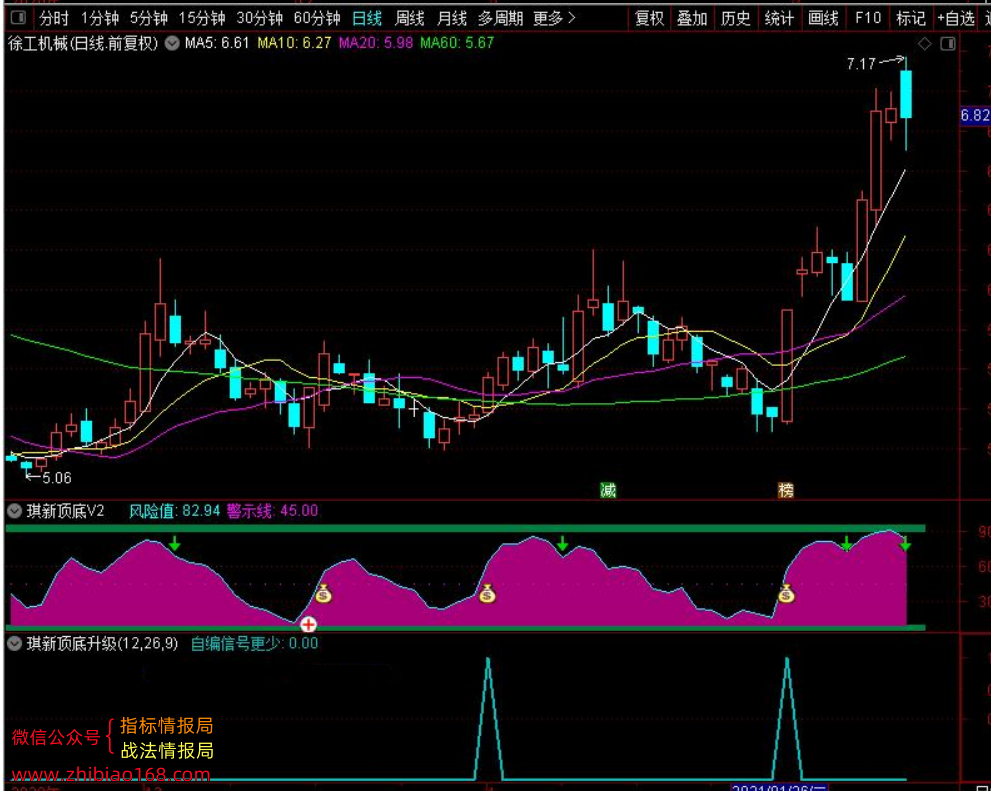The height and width of the screenshot is (791, 991).
Task: Click the 5.06 low price label
Action: pos(57,478)
